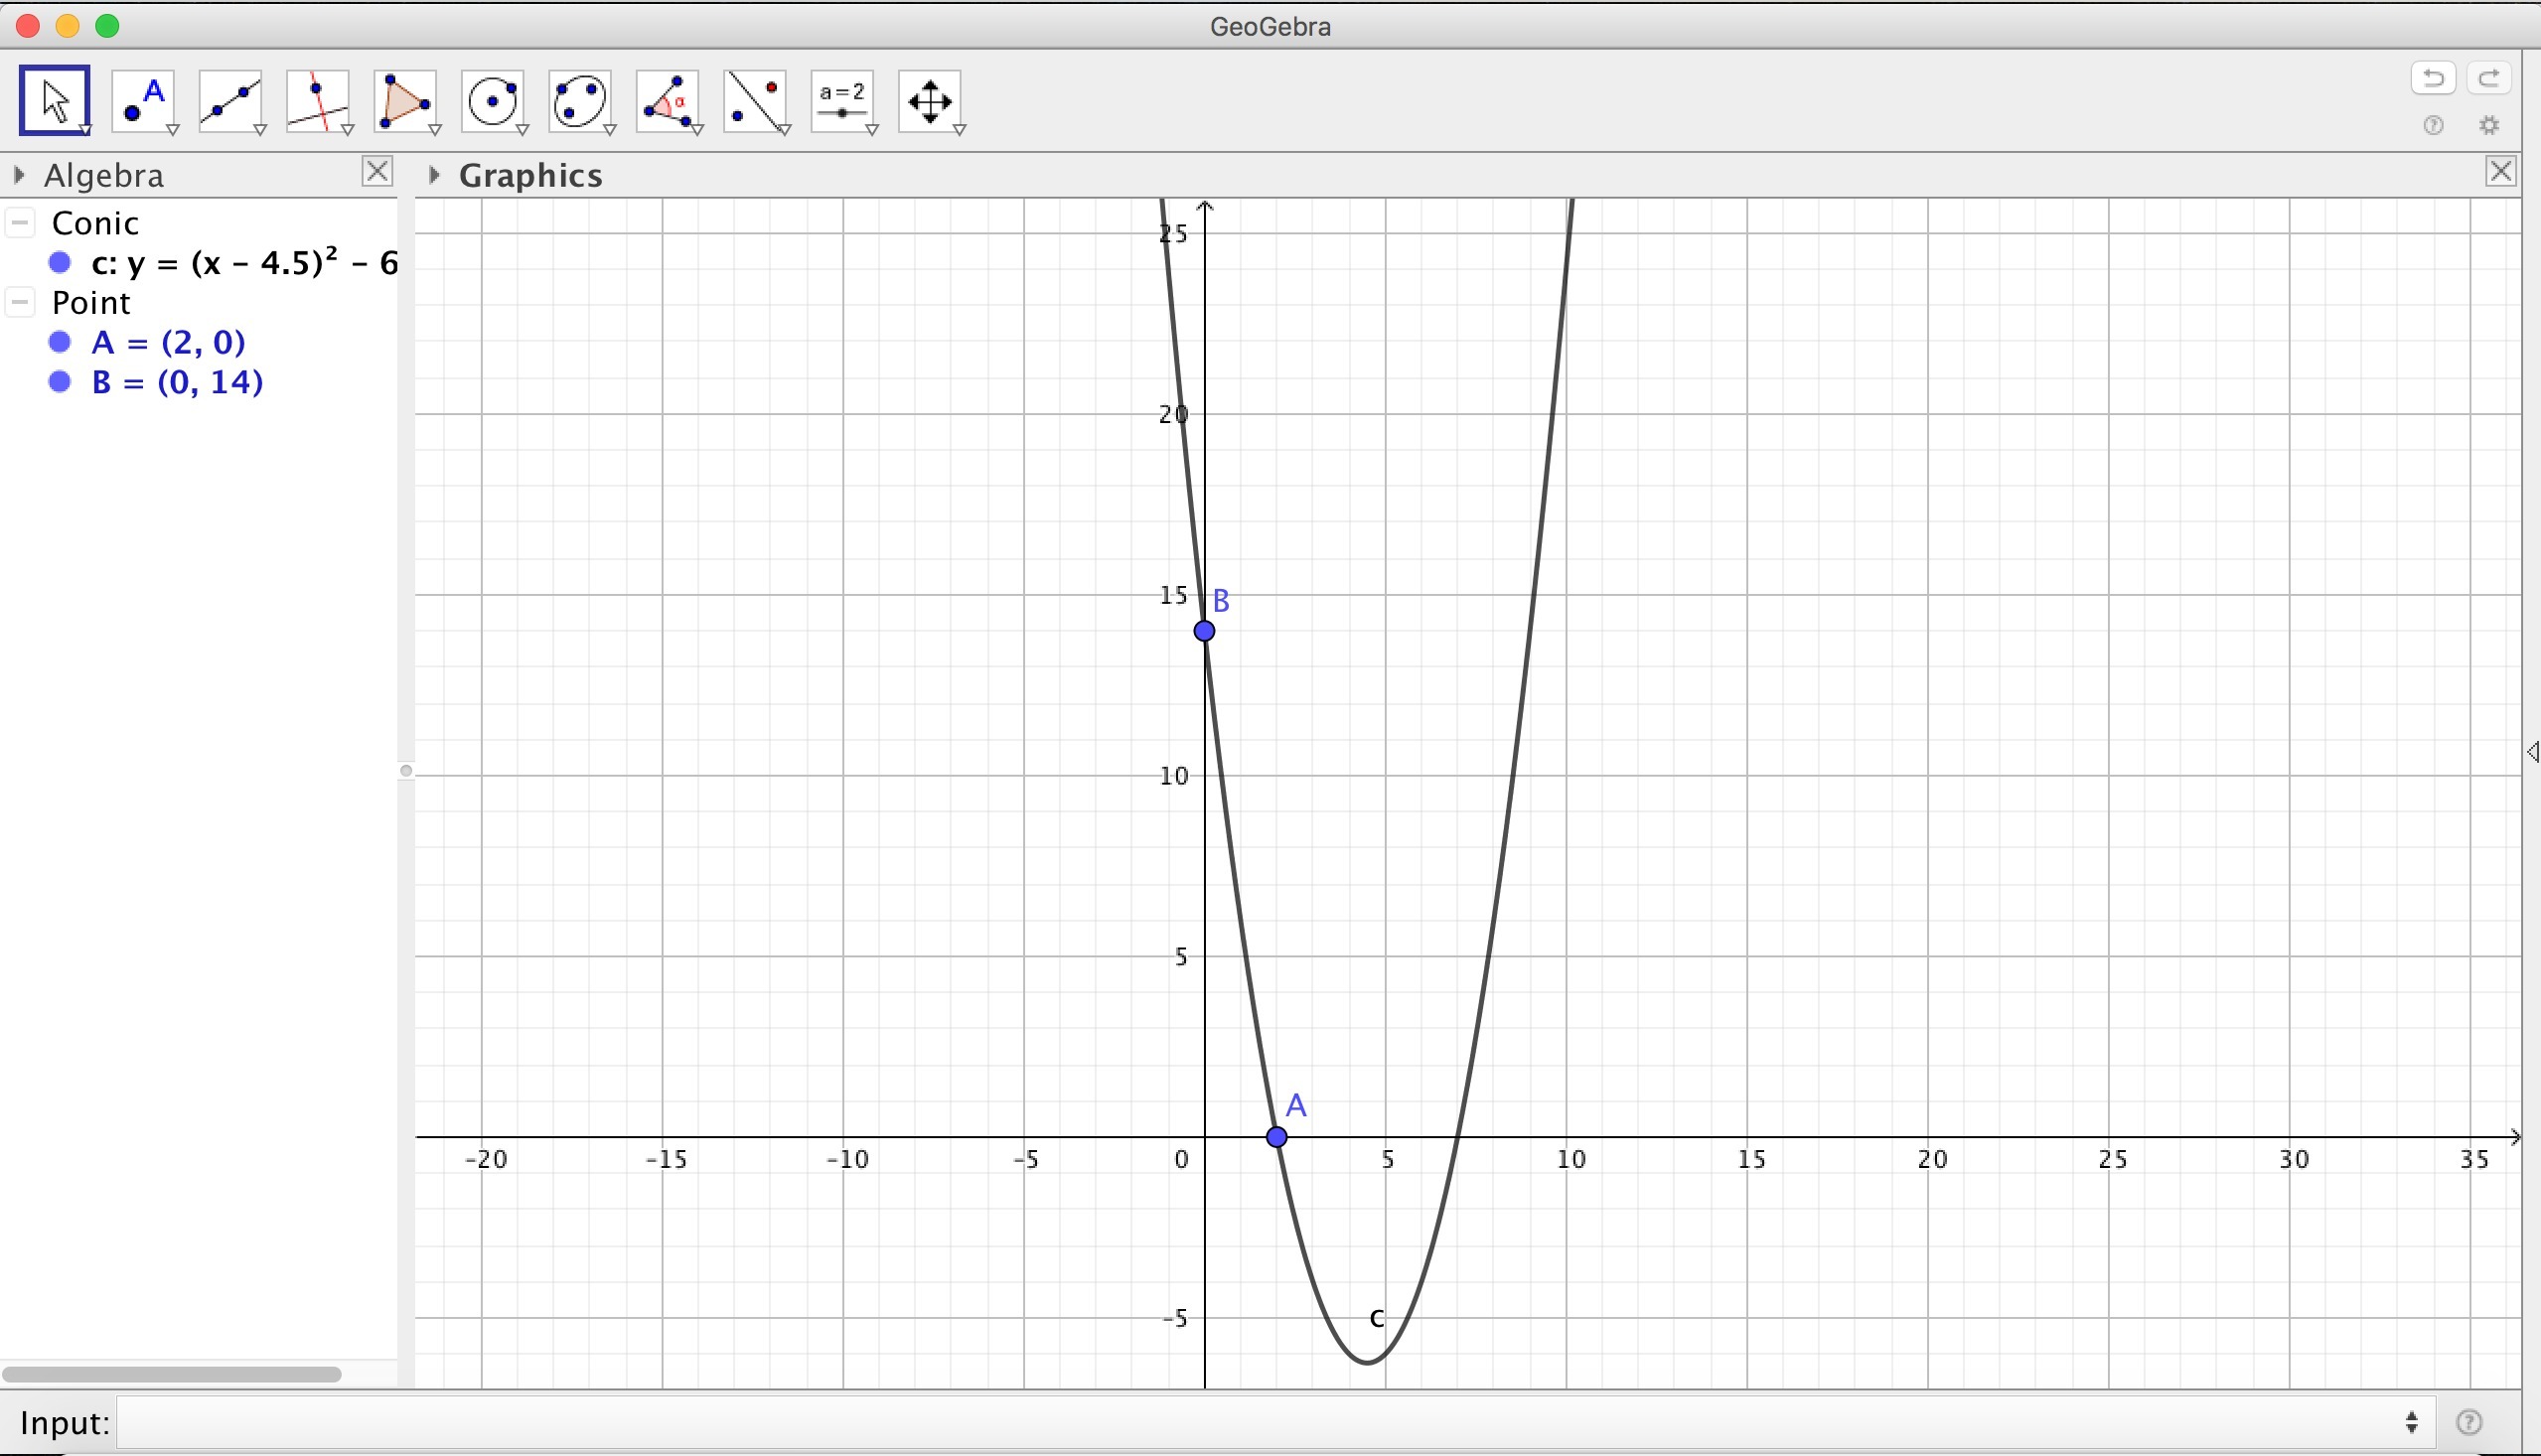Screen dimensions: 2541x1456
Task: Select the Slider a=2 tool
Action: (843, 100)
